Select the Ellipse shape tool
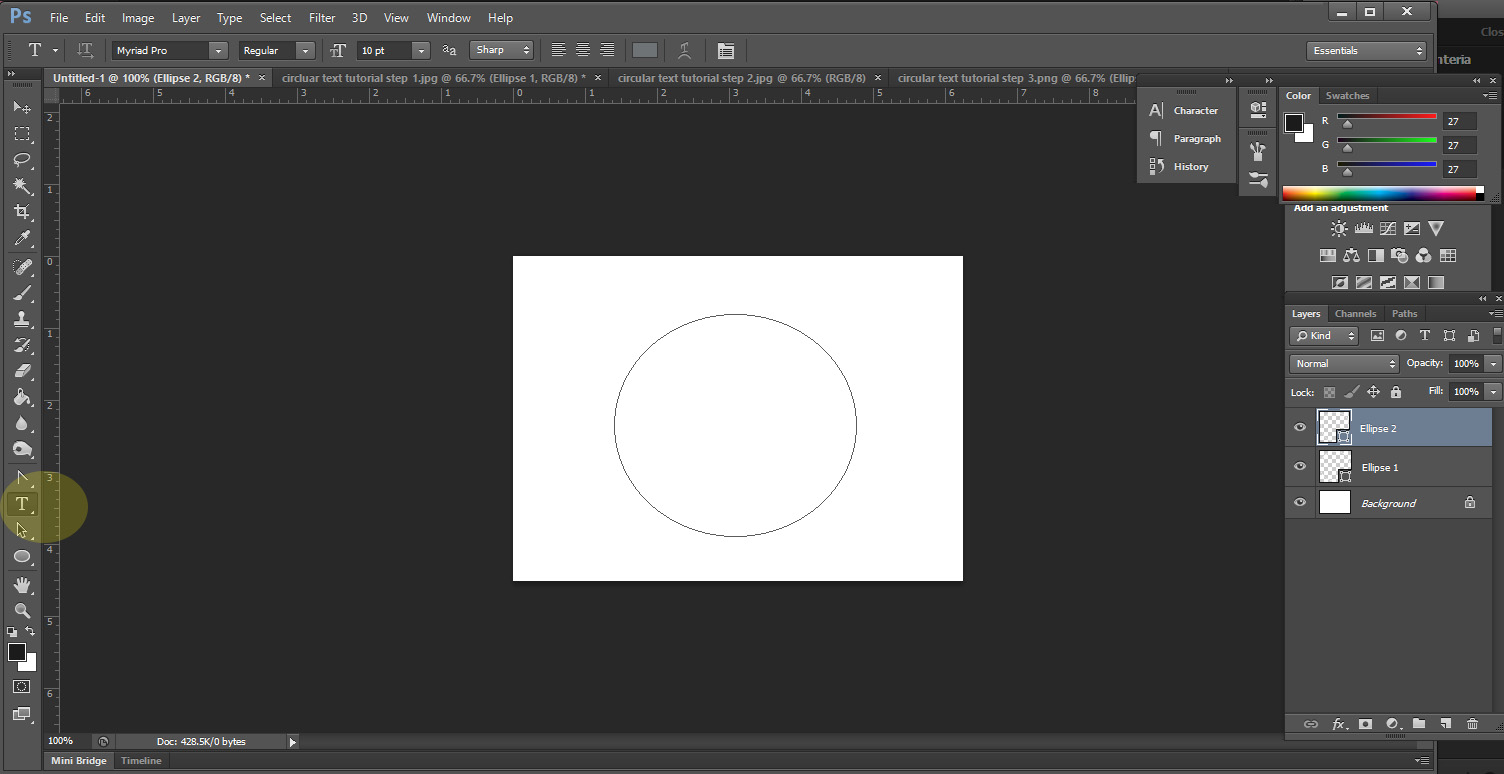The image size is (1504, 774). coord(21,557)
